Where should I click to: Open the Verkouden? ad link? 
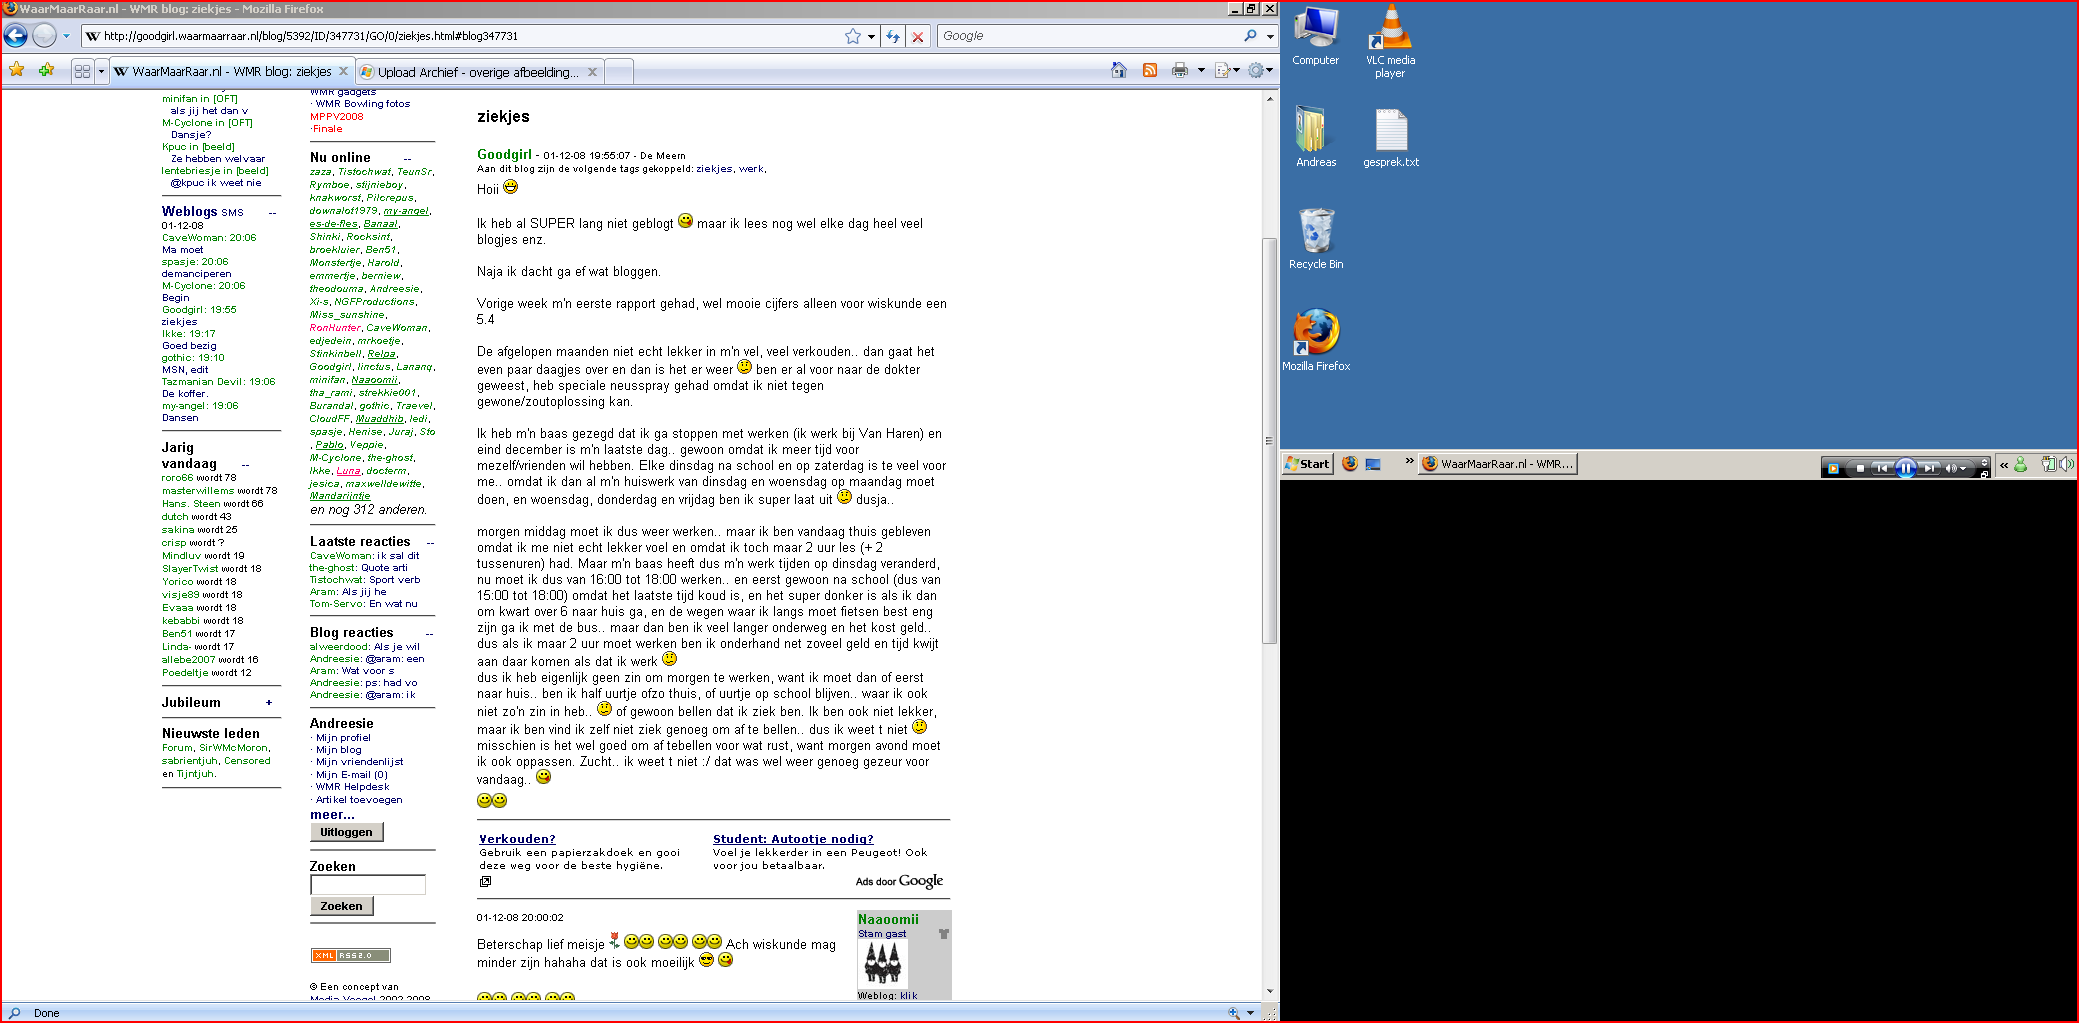coord(517,839)
